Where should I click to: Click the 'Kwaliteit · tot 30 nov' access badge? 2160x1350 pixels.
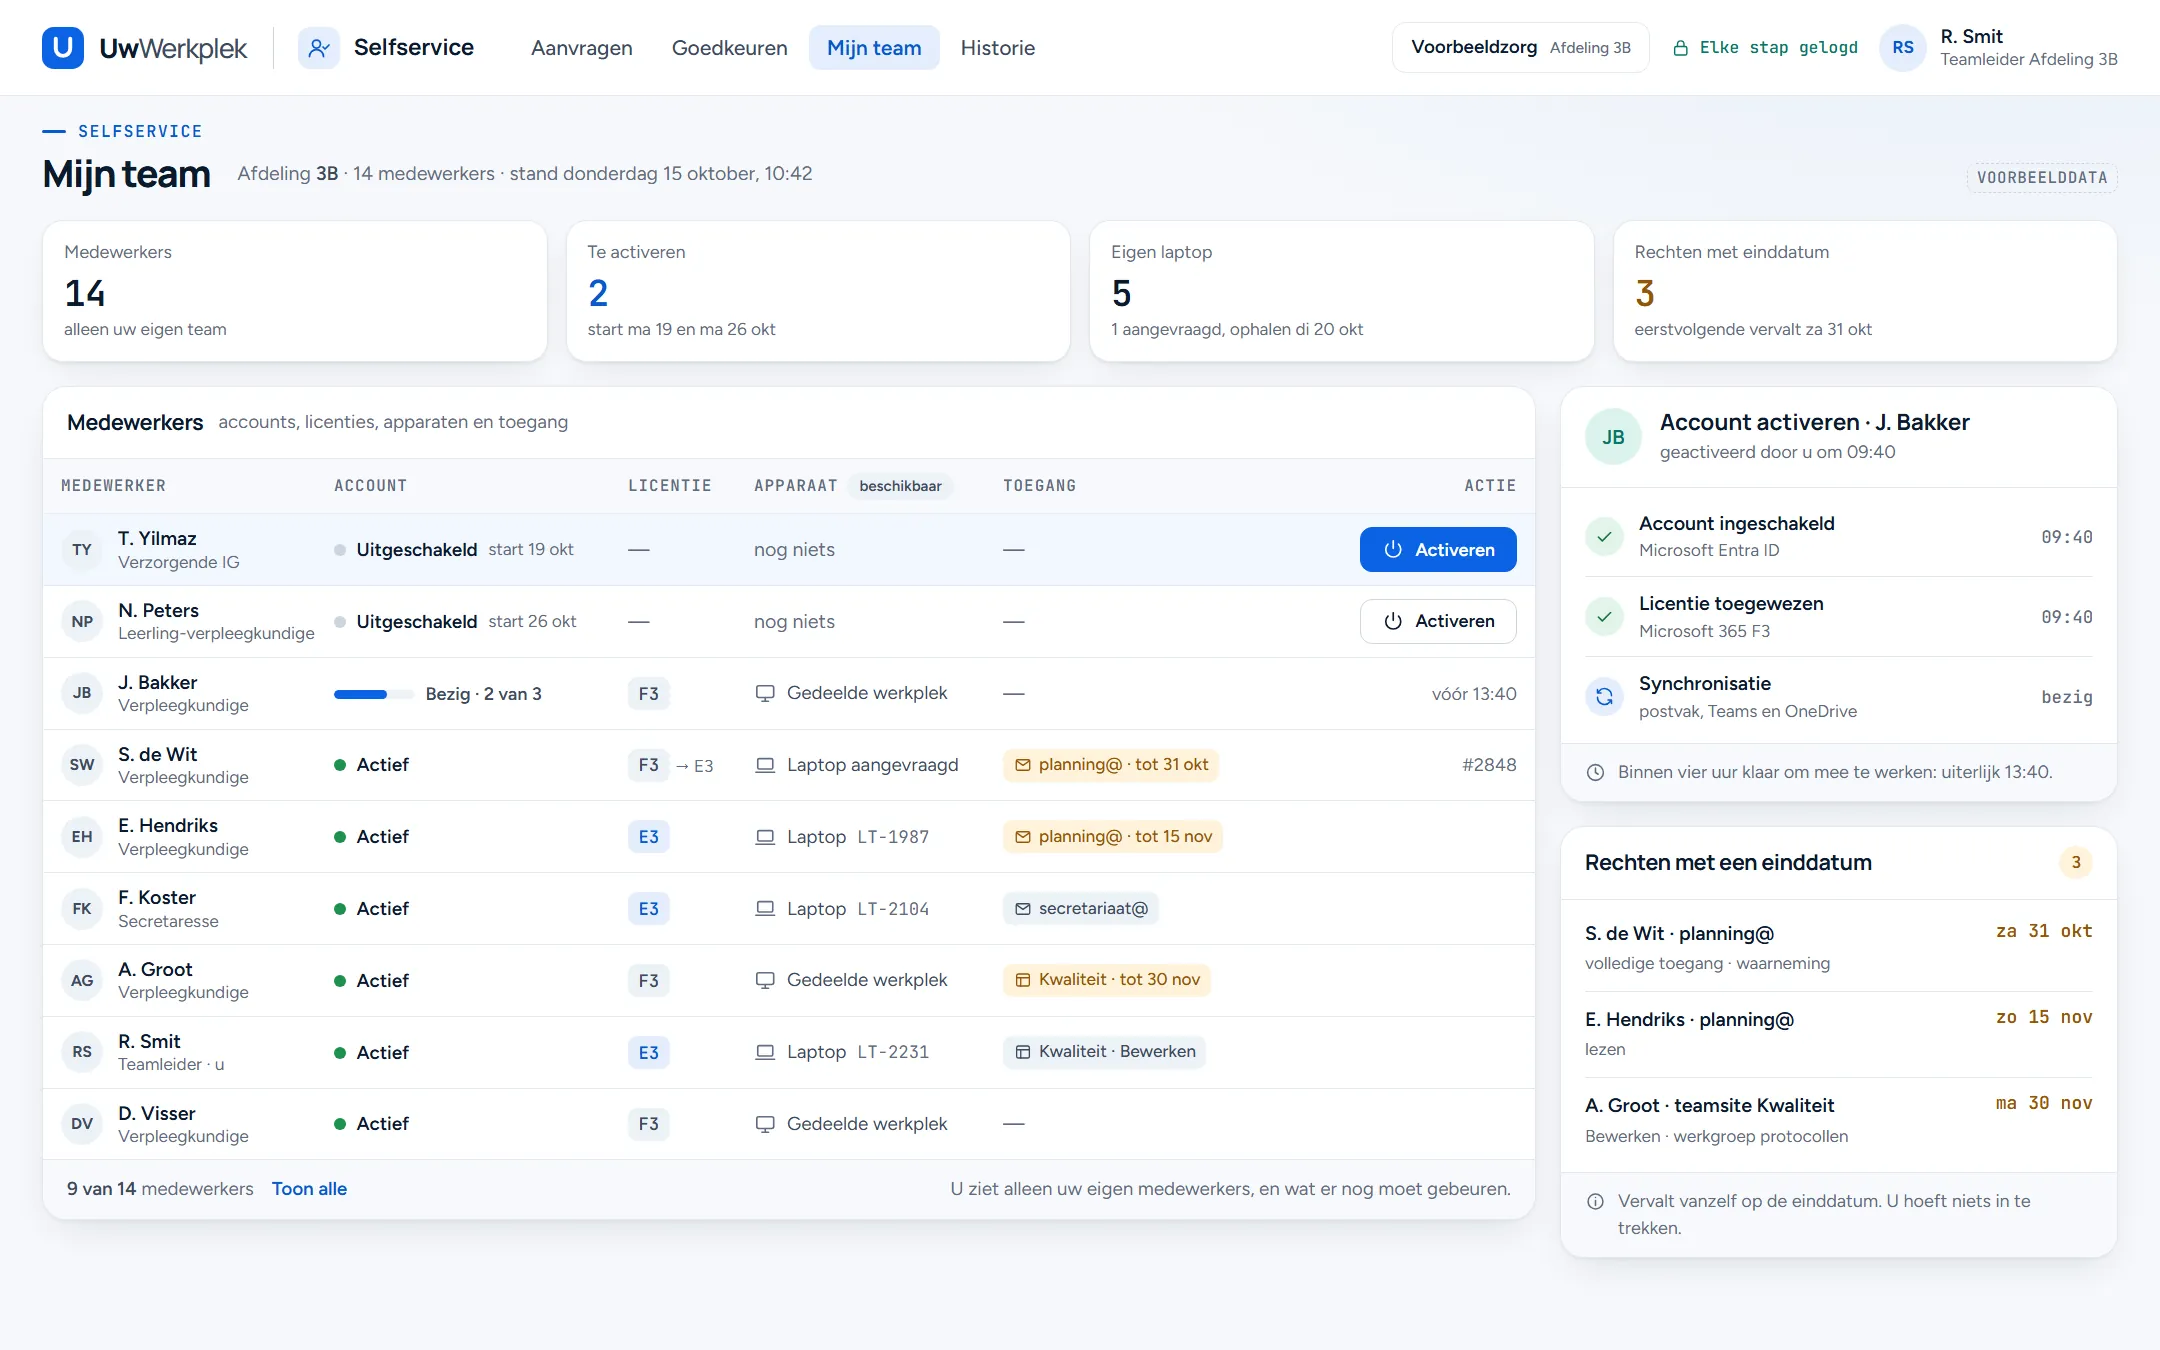click(1107, 980)
